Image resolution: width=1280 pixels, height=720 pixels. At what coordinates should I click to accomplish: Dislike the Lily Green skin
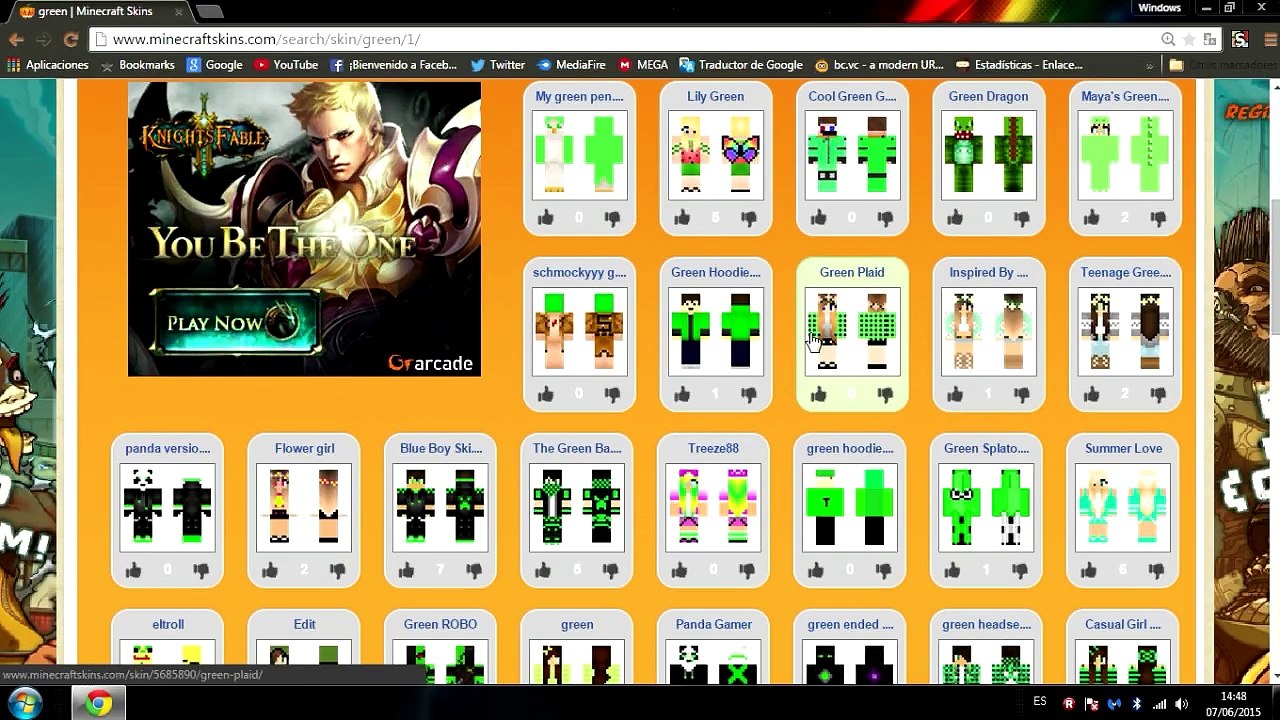[x=749, y=218]
